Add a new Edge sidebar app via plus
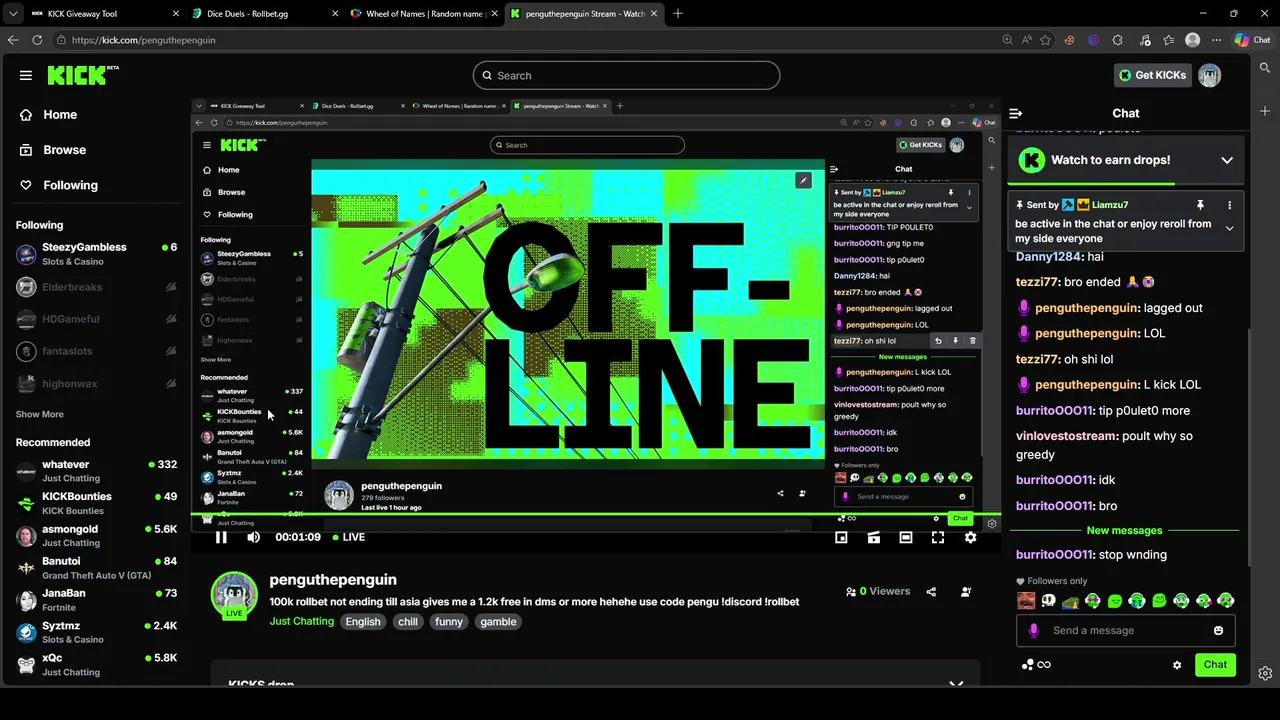Viewport: 1280px width, 720px height. click(x=1265, y=111)
